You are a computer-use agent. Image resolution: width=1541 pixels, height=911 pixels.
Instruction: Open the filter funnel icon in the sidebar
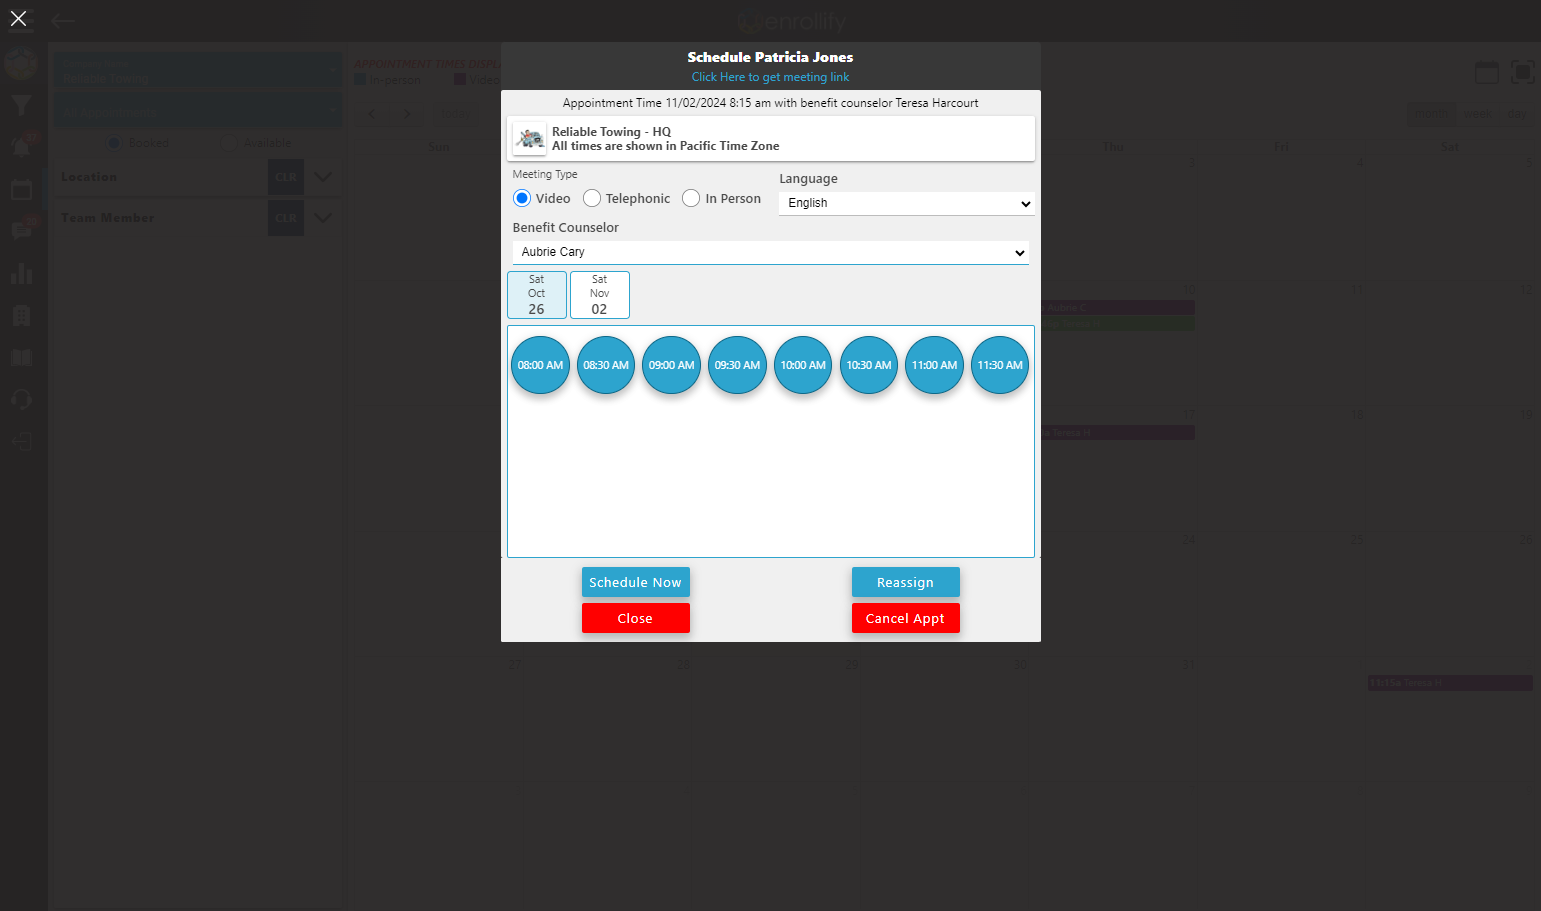pyautogui.click(x=21, y=105)
